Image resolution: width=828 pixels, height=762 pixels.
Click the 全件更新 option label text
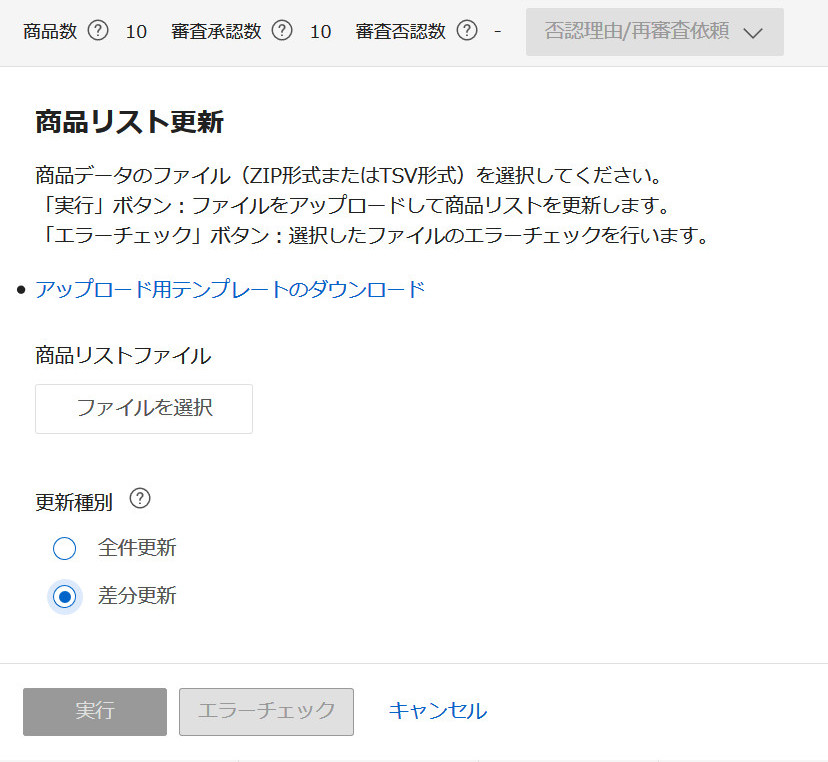[137, 548]
